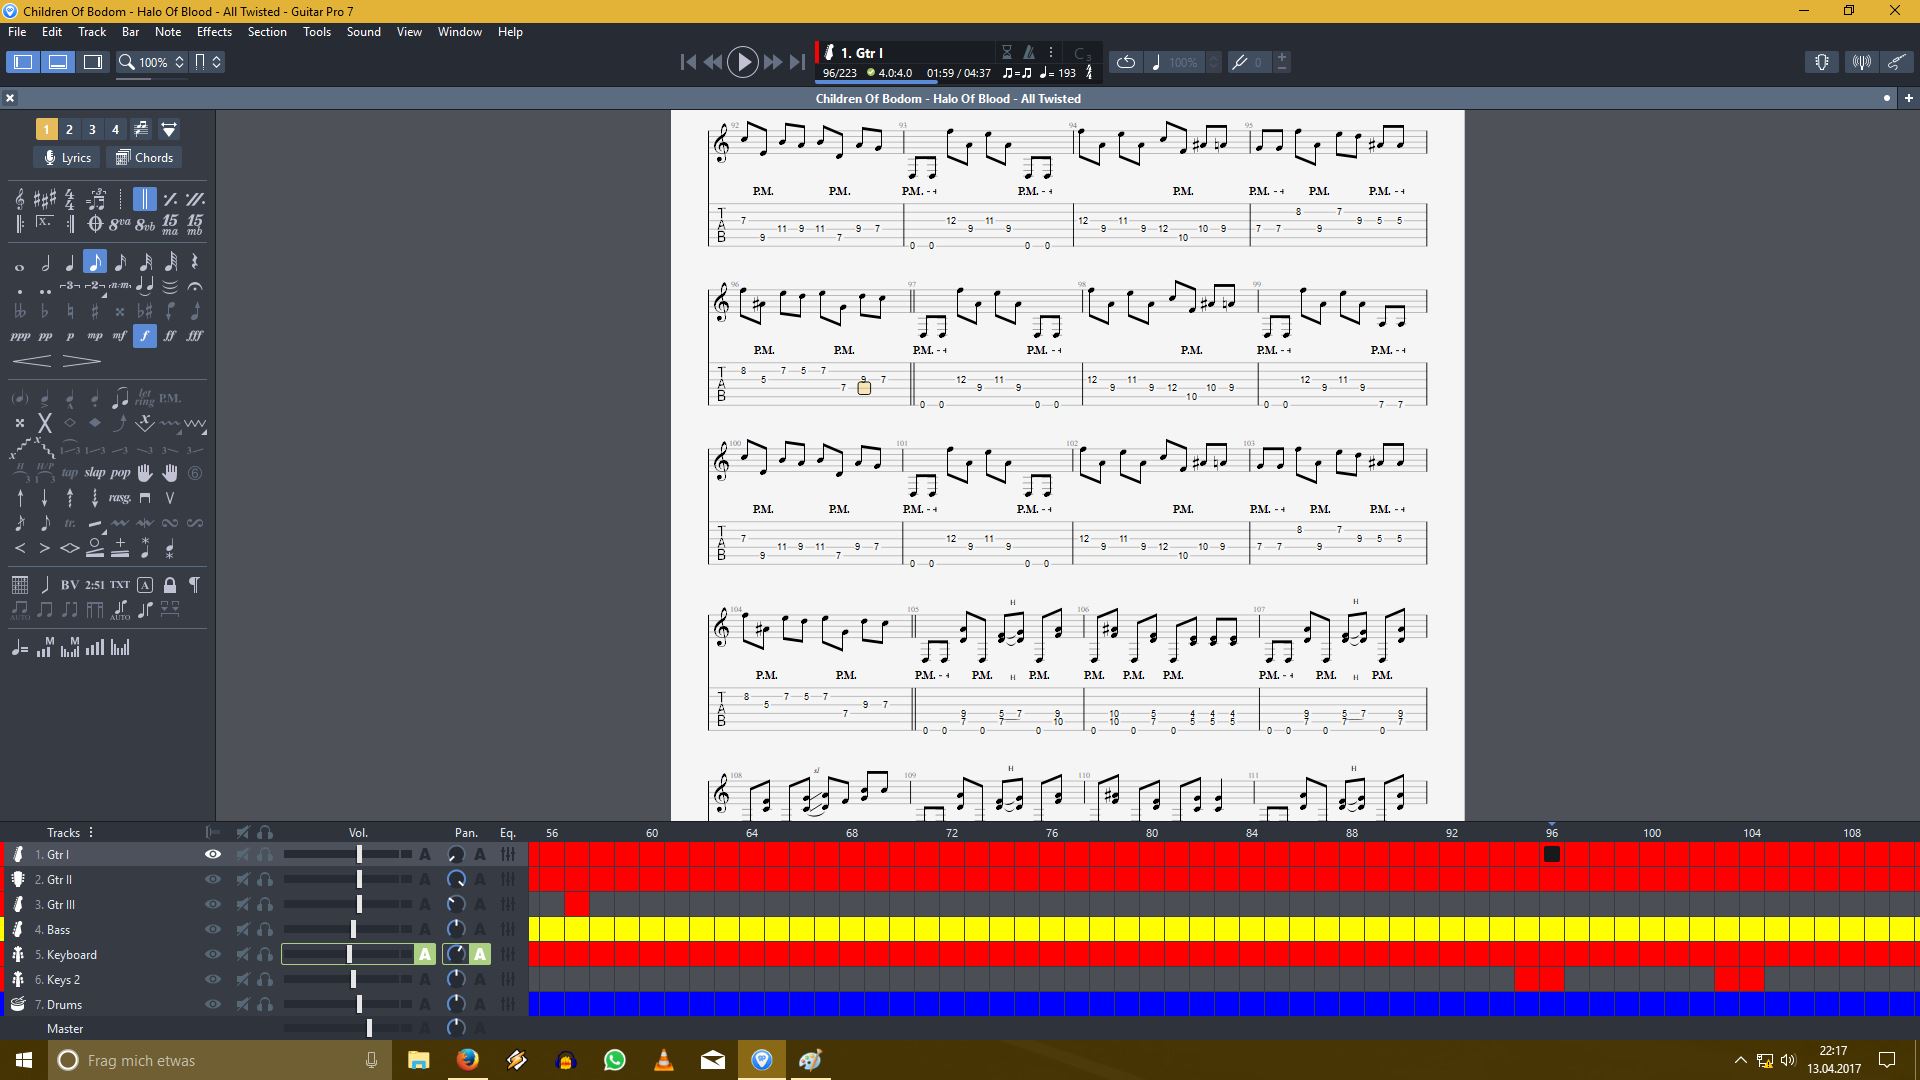Switch to voice 2 tab

pos(69,129)
